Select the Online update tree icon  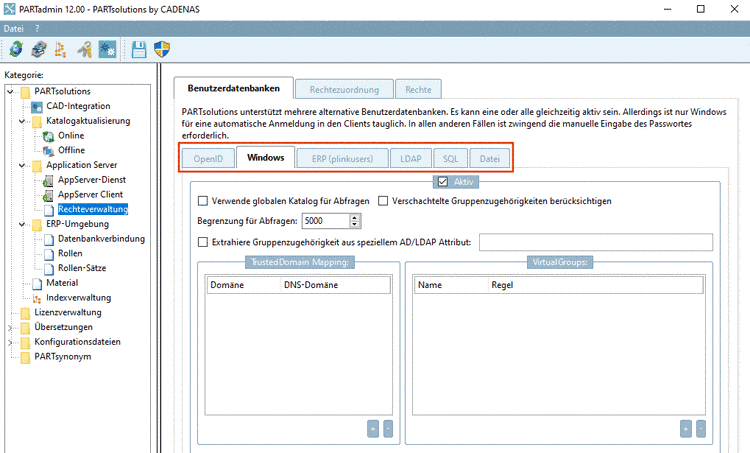[48, 136]
